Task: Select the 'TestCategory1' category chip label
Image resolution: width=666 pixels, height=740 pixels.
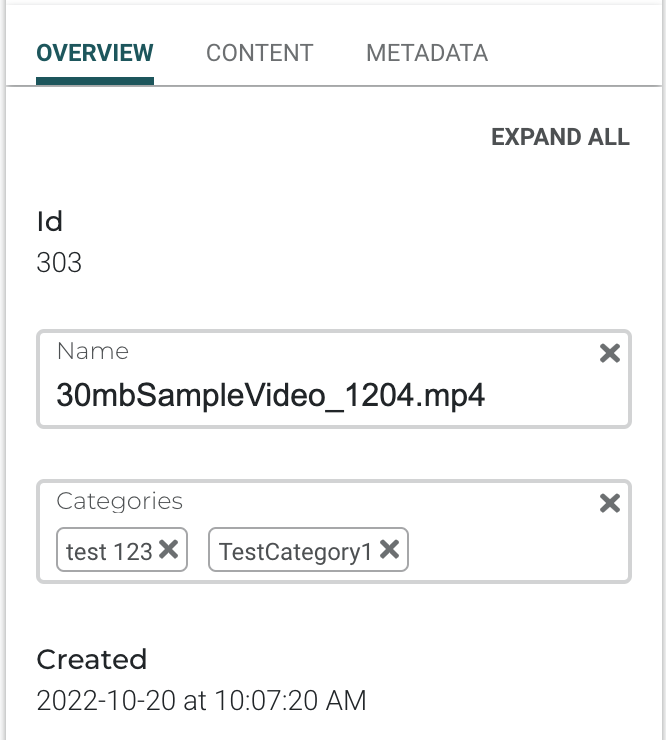Action: tap(295, 551)
